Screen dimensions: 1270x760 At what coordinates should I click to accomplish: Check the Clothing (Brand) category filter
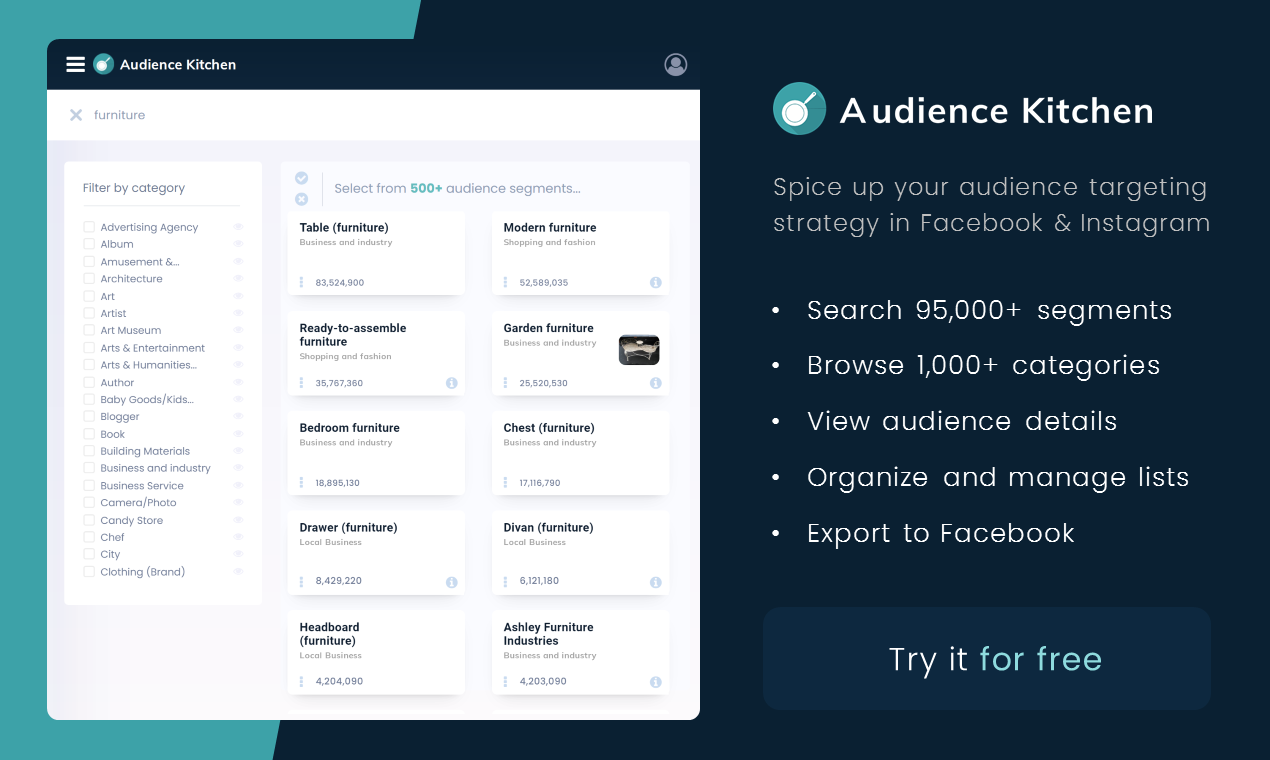(89, 572)
